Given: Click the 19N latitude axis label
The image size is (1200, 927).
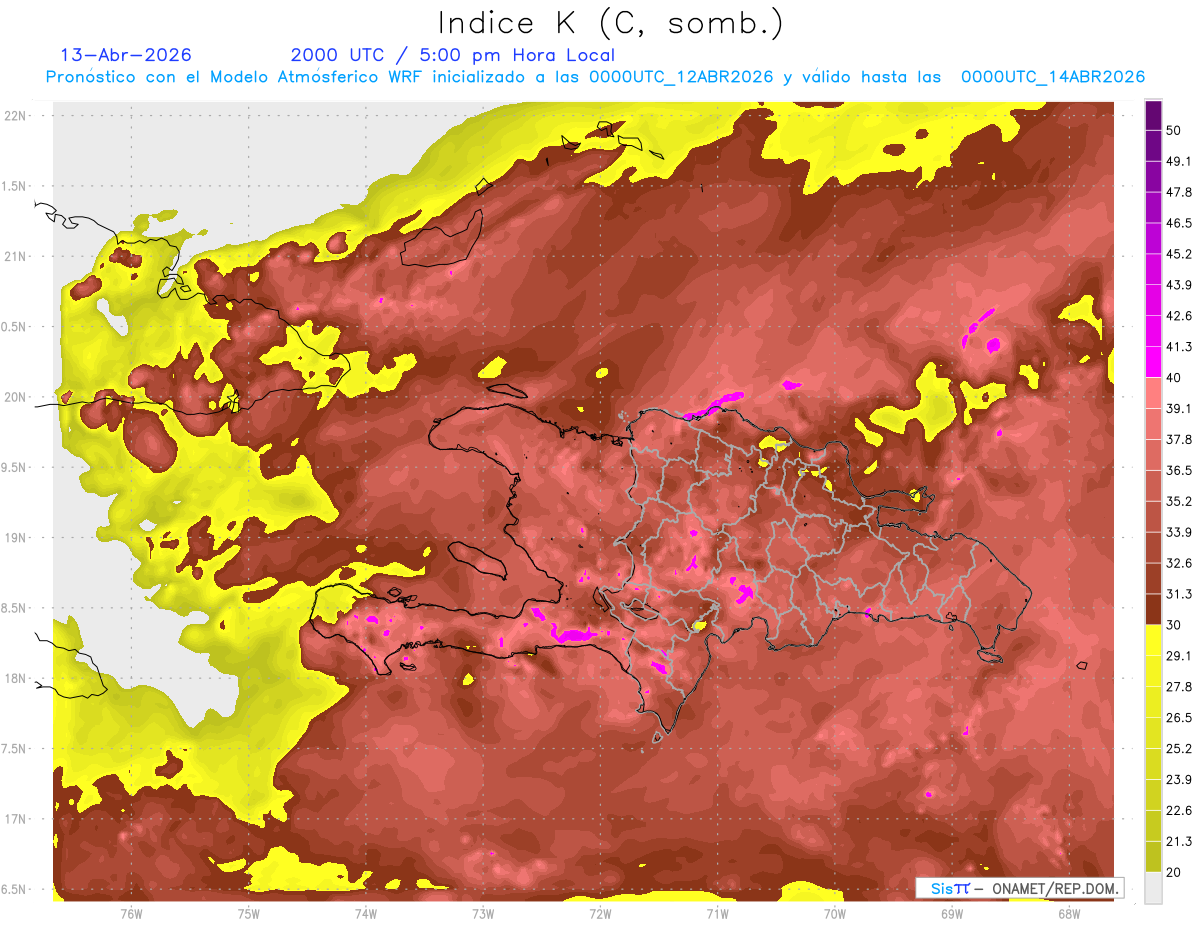Looking at the screenshot, I should pos(14,537).
